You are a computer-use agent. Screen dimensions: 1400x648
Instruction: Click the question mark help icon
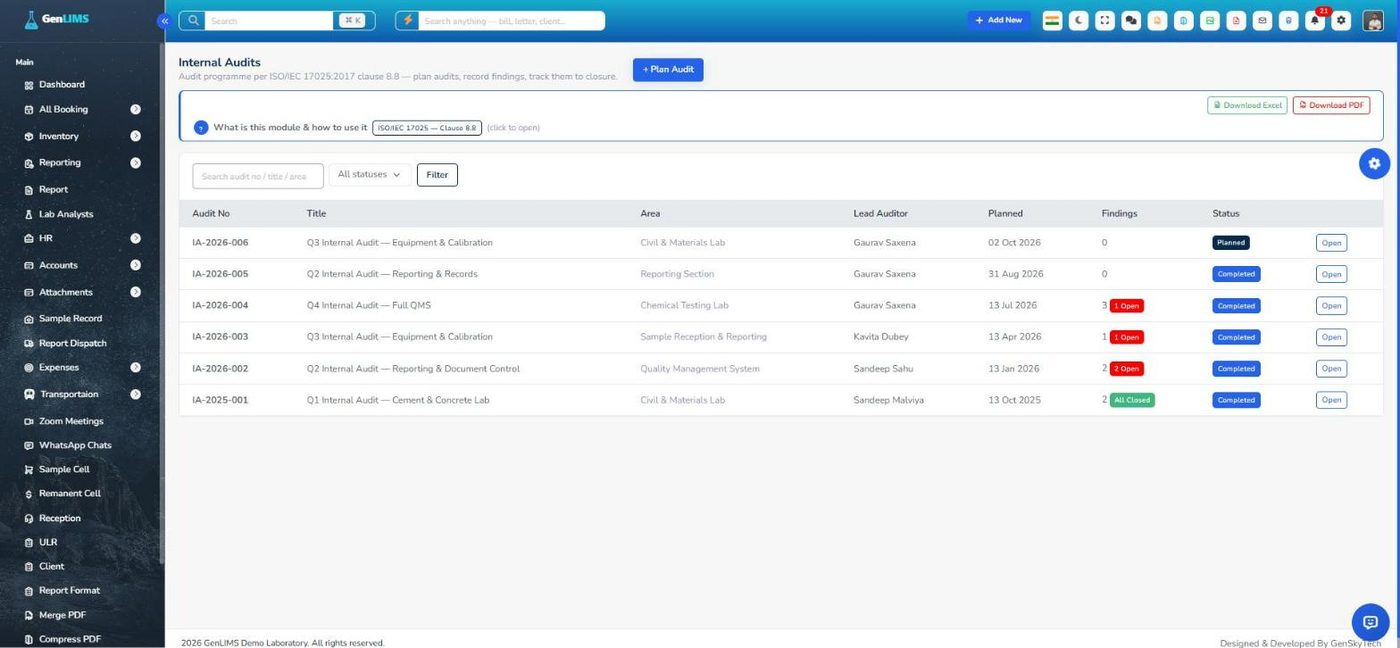pyautogui.click(x=201, y=128)
